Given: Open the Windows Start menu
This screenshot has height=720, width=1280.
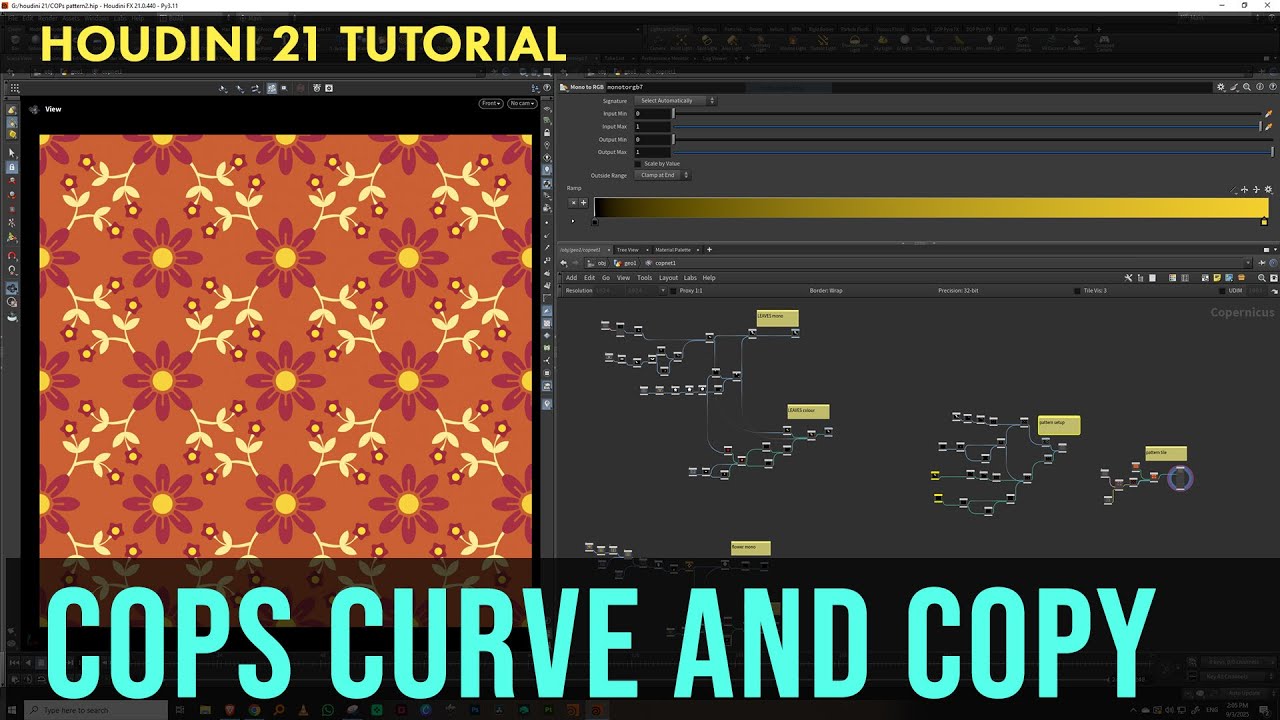Looking at the screenshot, I should click(x=13, y=710).
